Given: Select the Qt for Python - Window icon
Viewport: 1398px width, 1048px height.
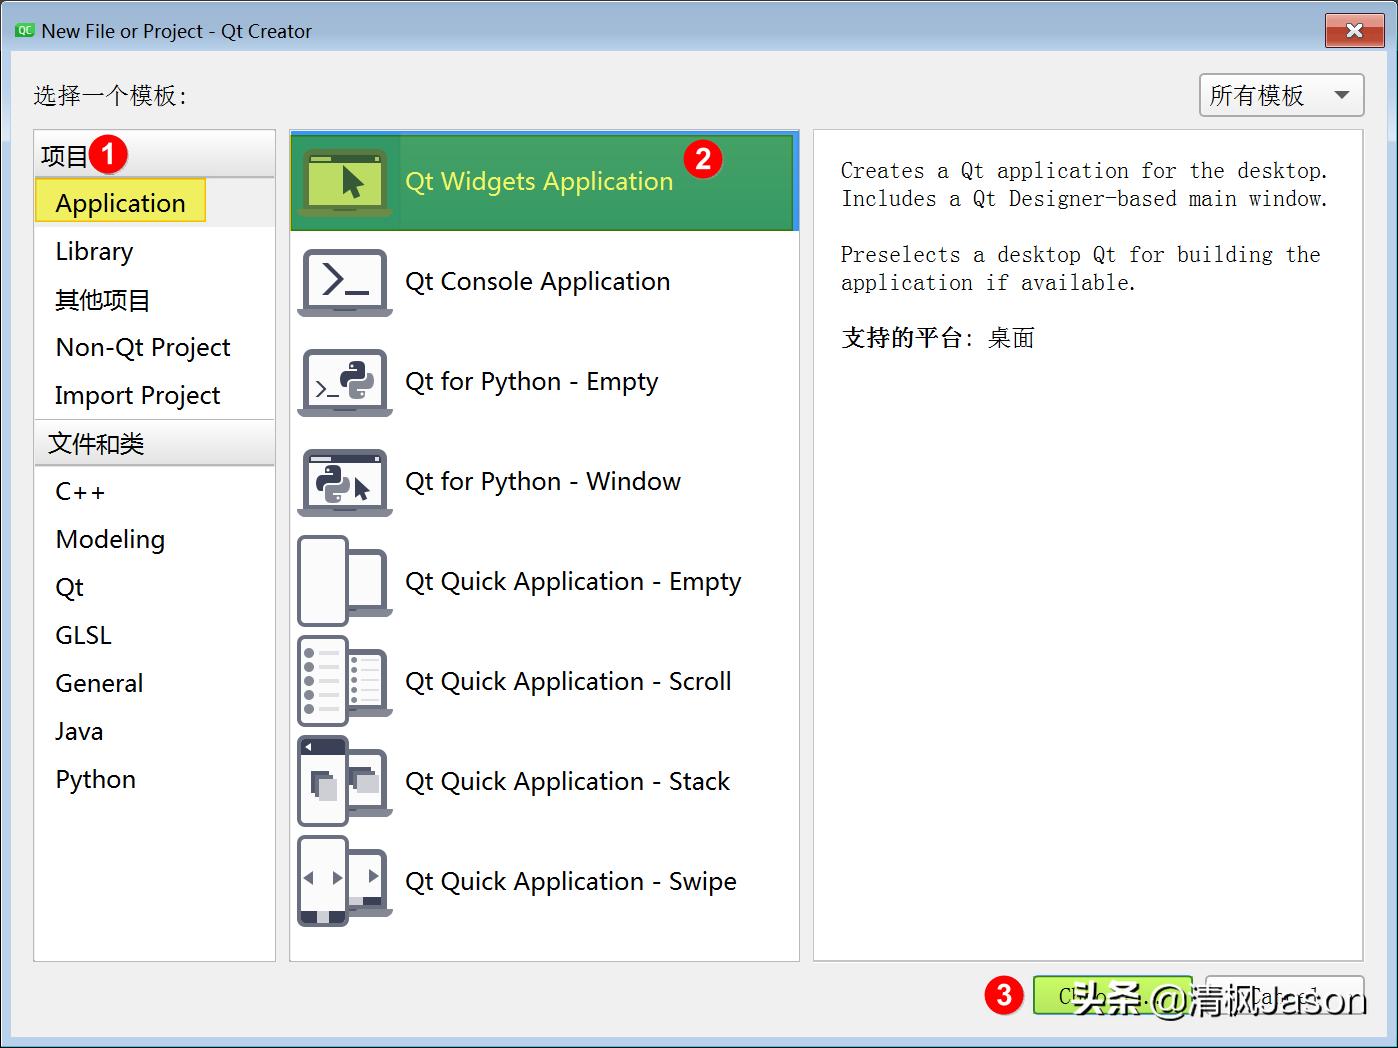Looking at the screenshot, I should click(x=344, y=483).
